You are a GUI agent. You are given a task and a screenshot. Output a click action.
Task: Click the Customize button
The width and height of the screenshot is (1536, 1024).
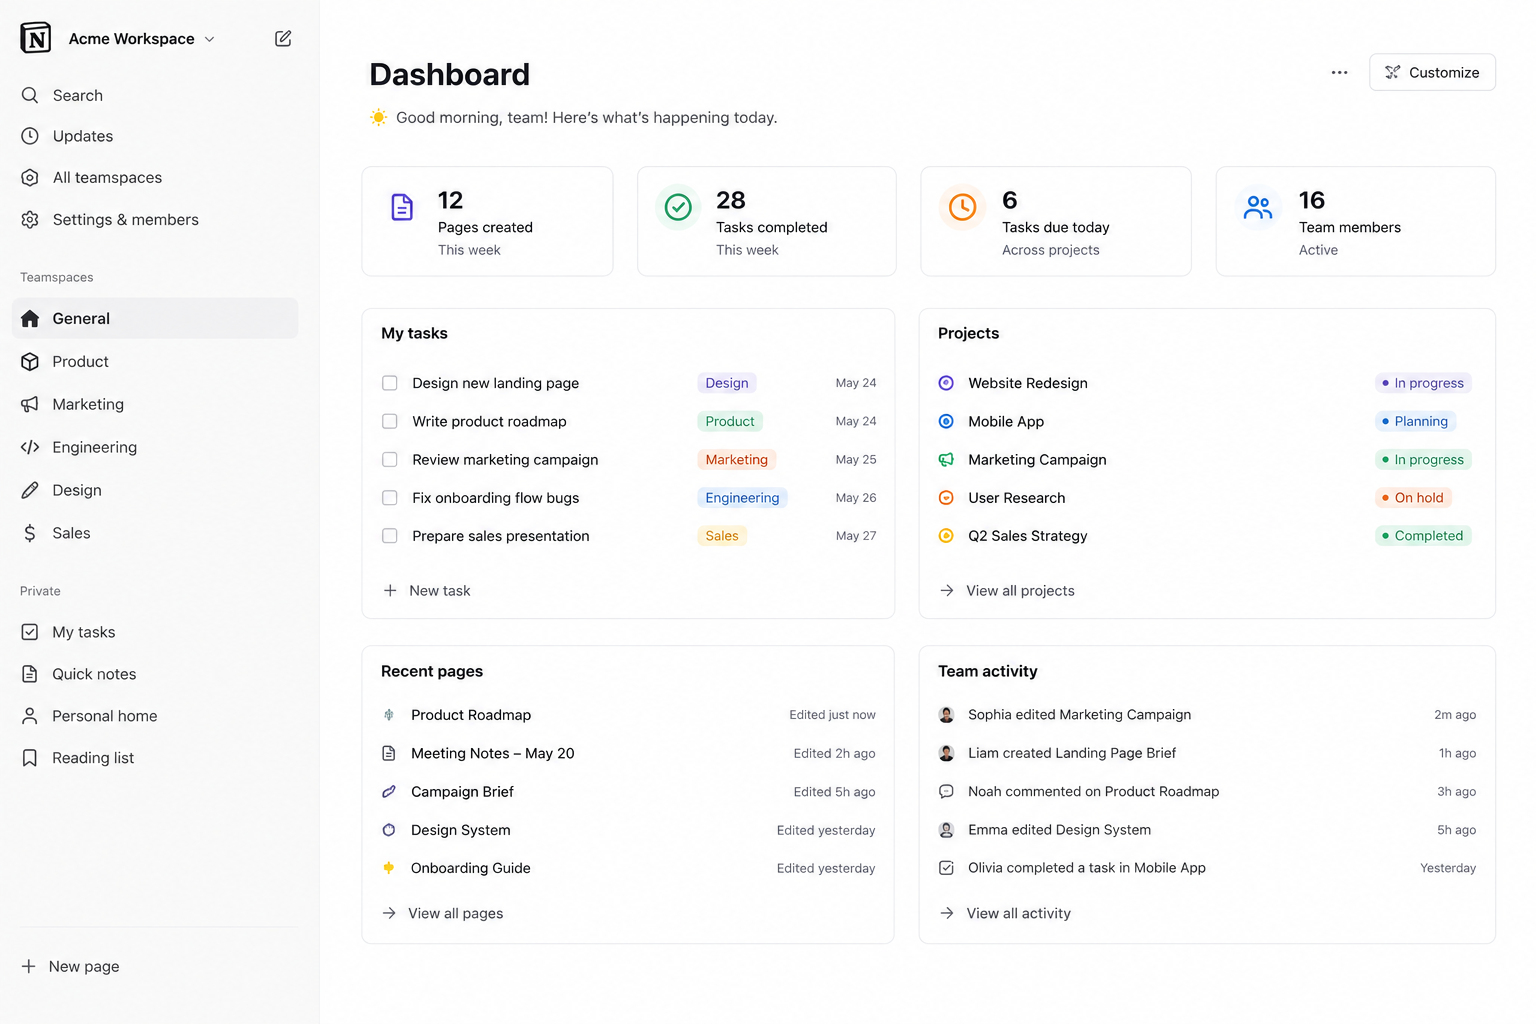coord(1432,72)
